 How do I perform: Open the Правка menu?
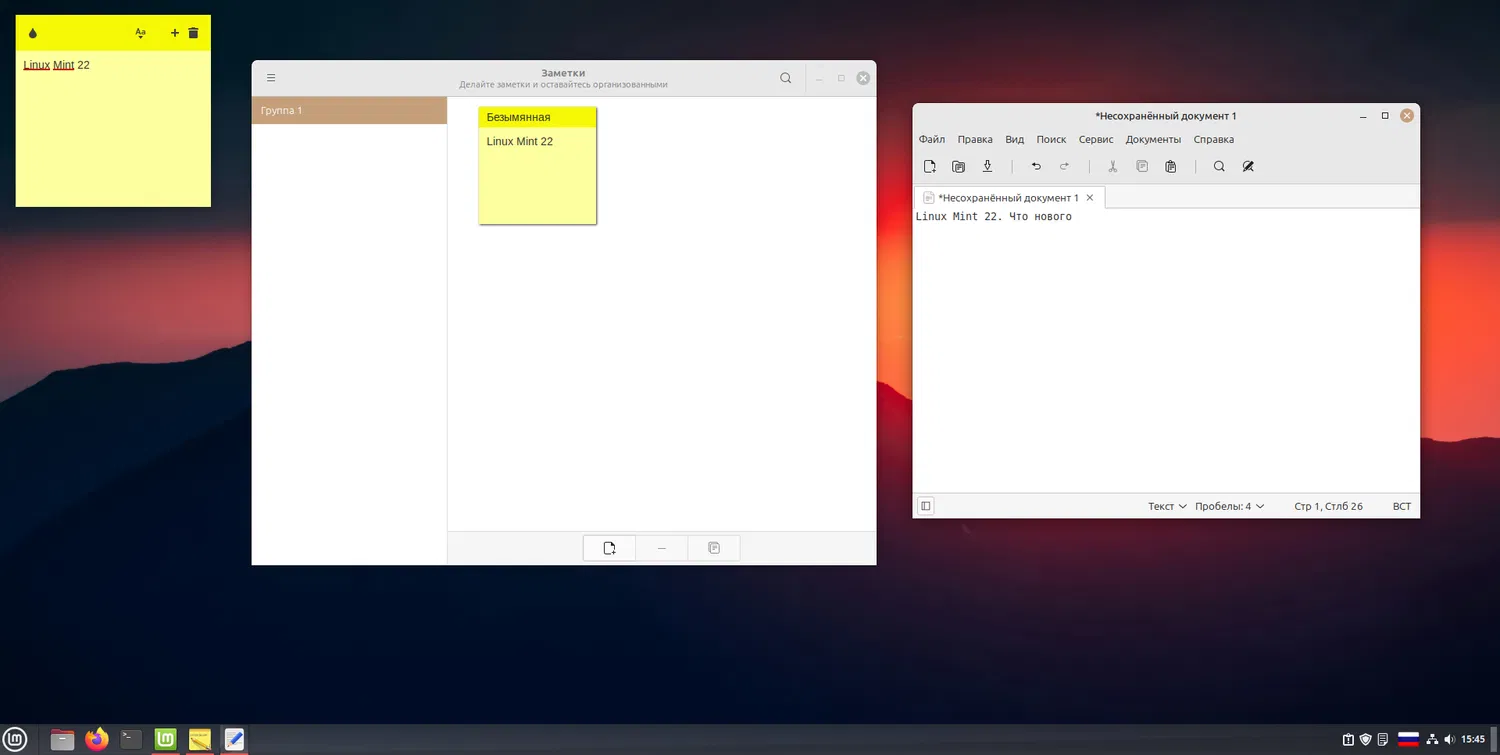coord(975,140)
